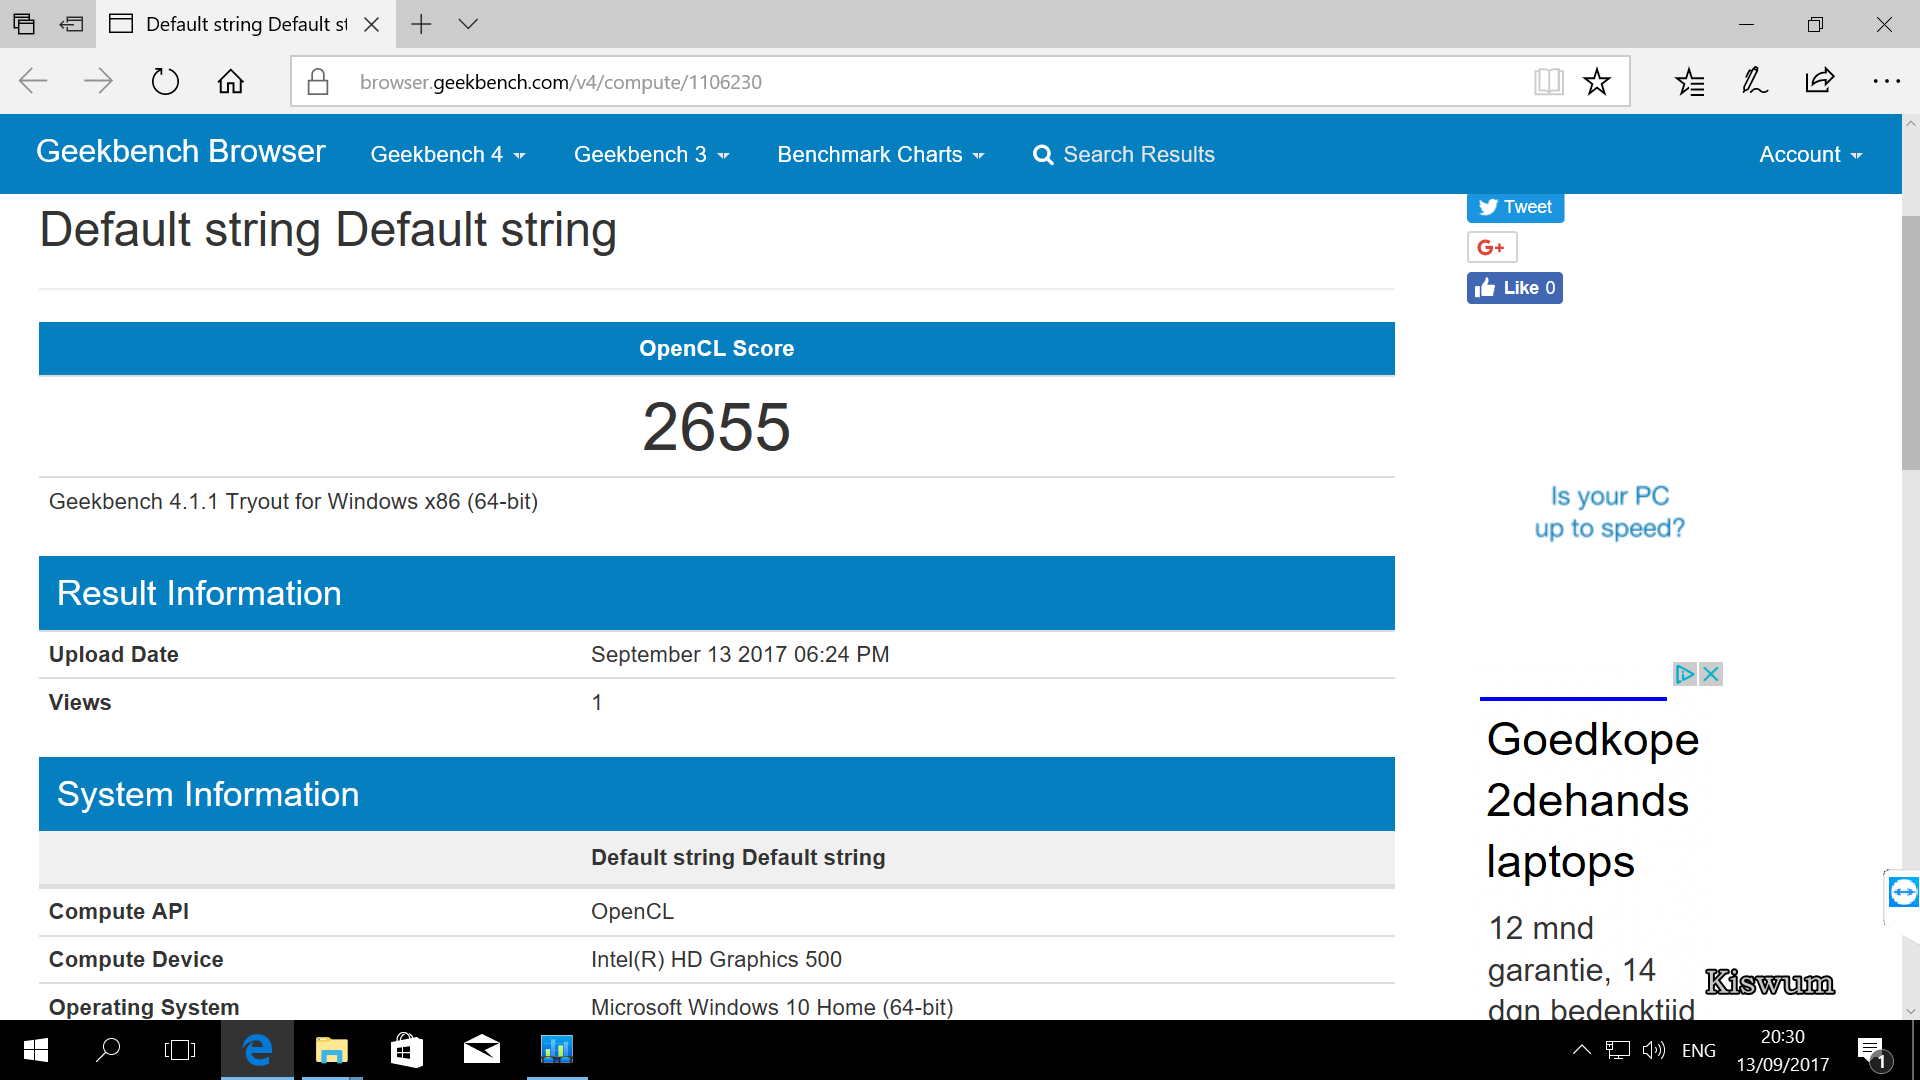
Task: Click the Google Plus share button
Action: 1492,247
